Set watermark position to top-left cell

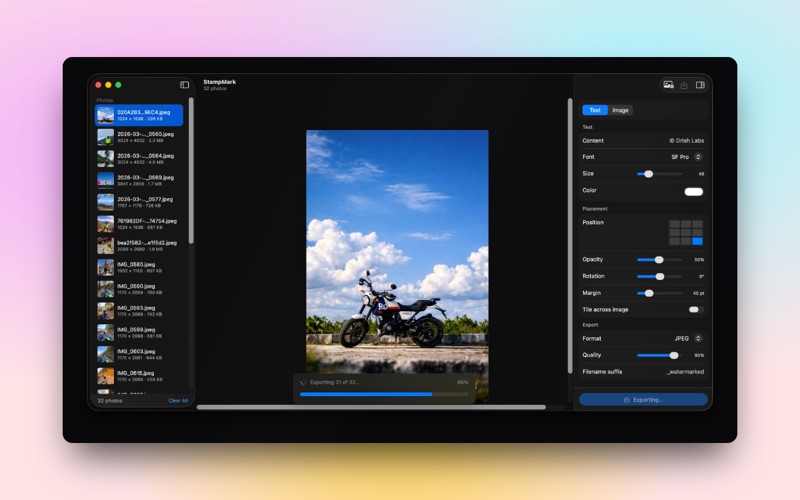(x=674, y=224)
